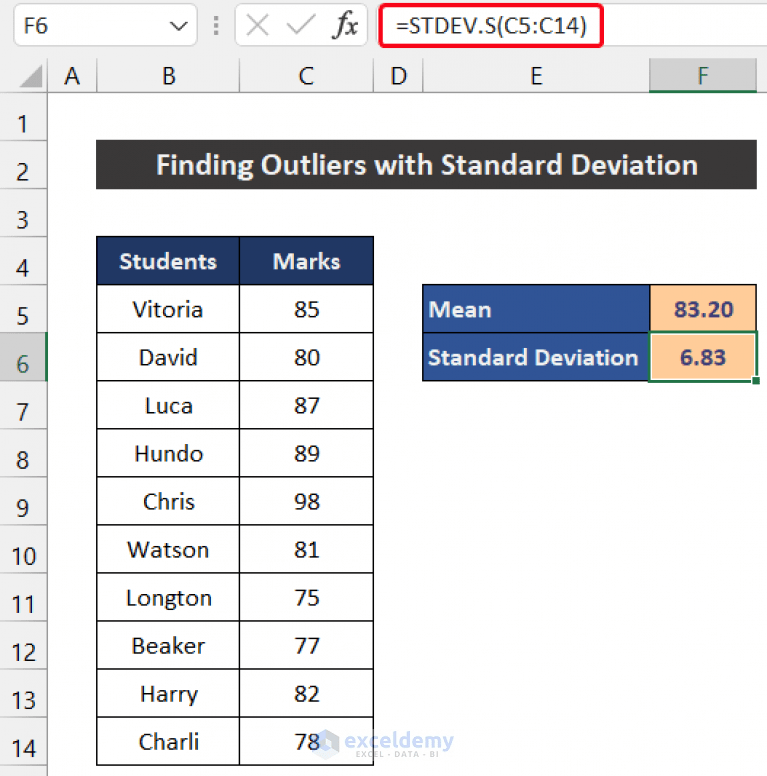This screenshot has height=776, width=767.
Task: Select row 6 header
Action: point(23,357)
